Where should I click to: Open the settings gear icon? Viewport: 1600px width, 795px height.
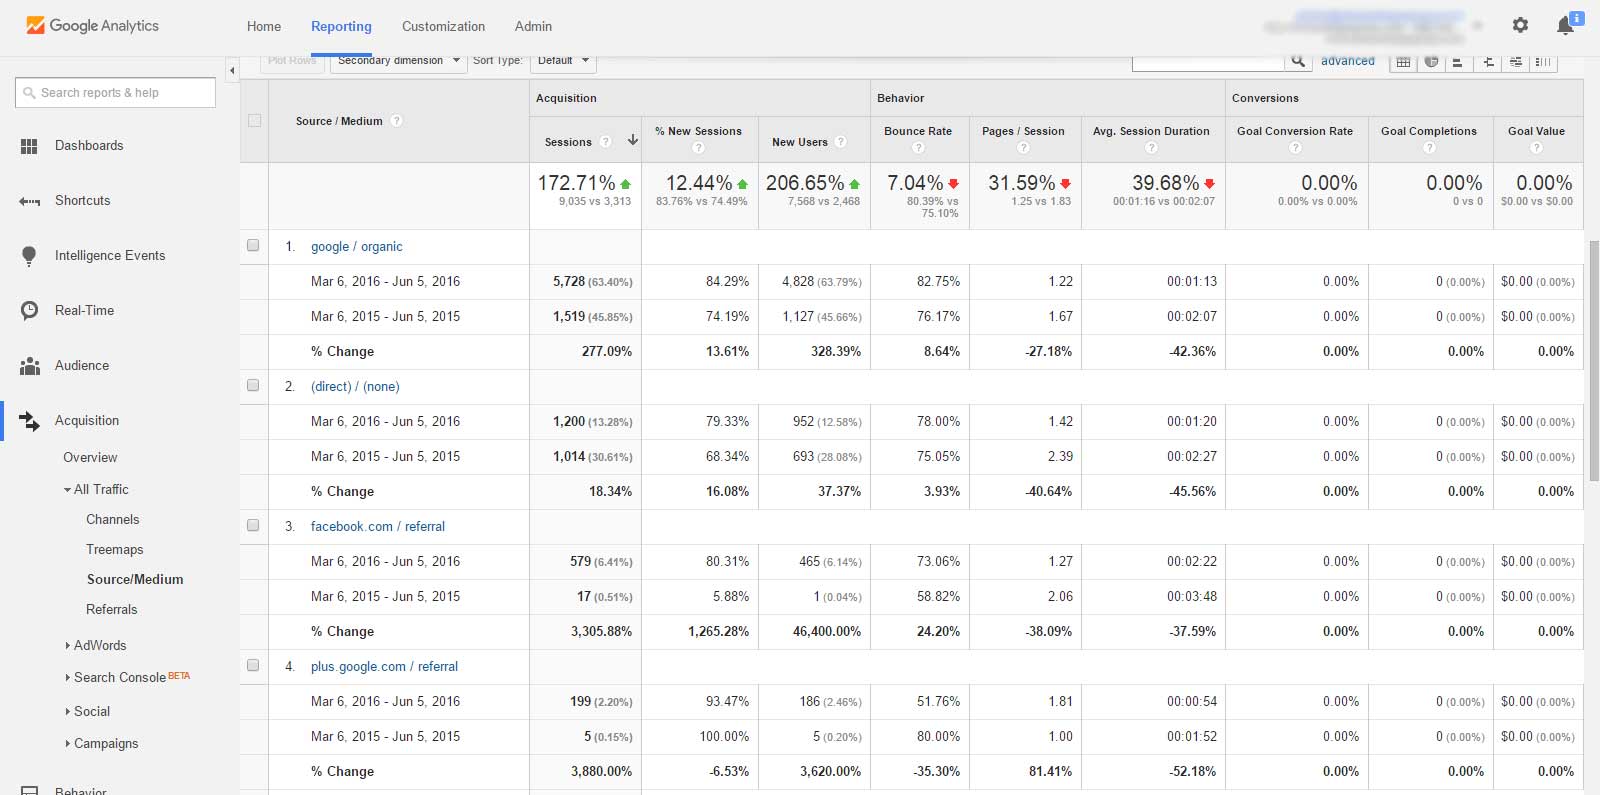point(1520,25)
